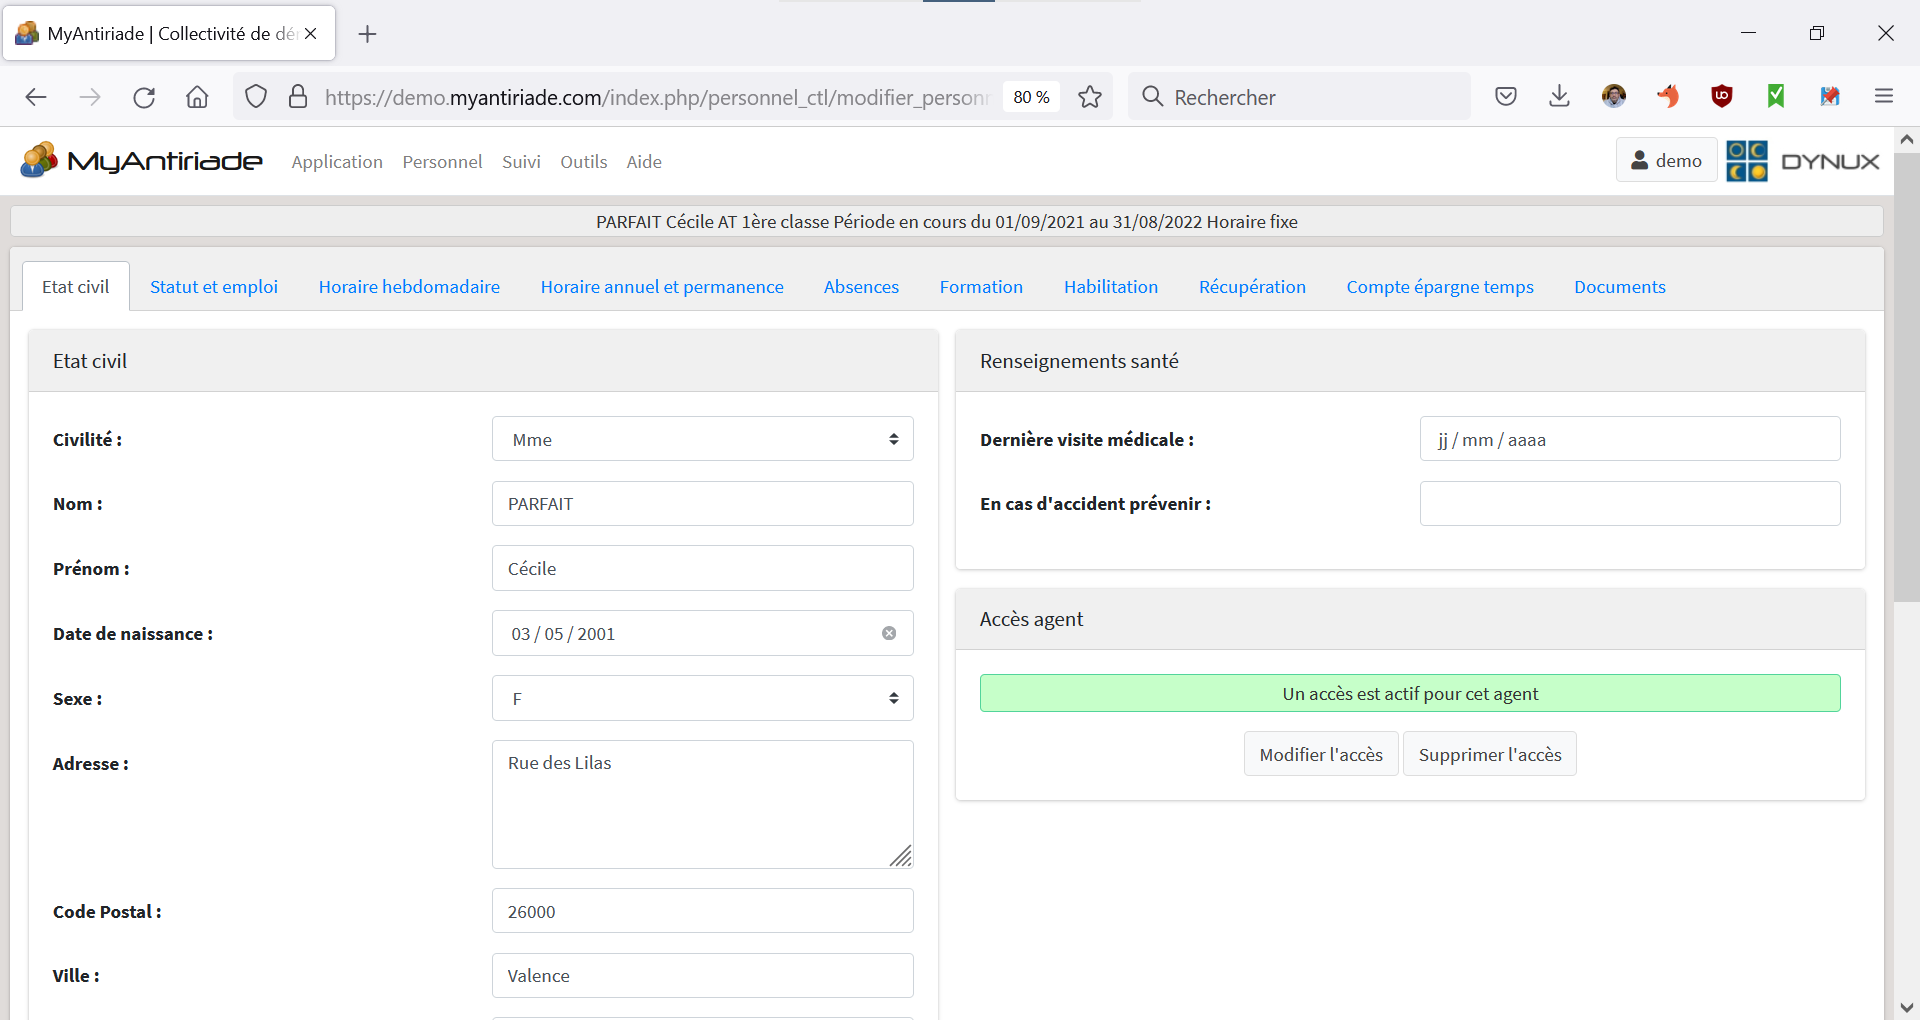Click the Nom input field
The image size is (1920, 1020).
(702, 503)
